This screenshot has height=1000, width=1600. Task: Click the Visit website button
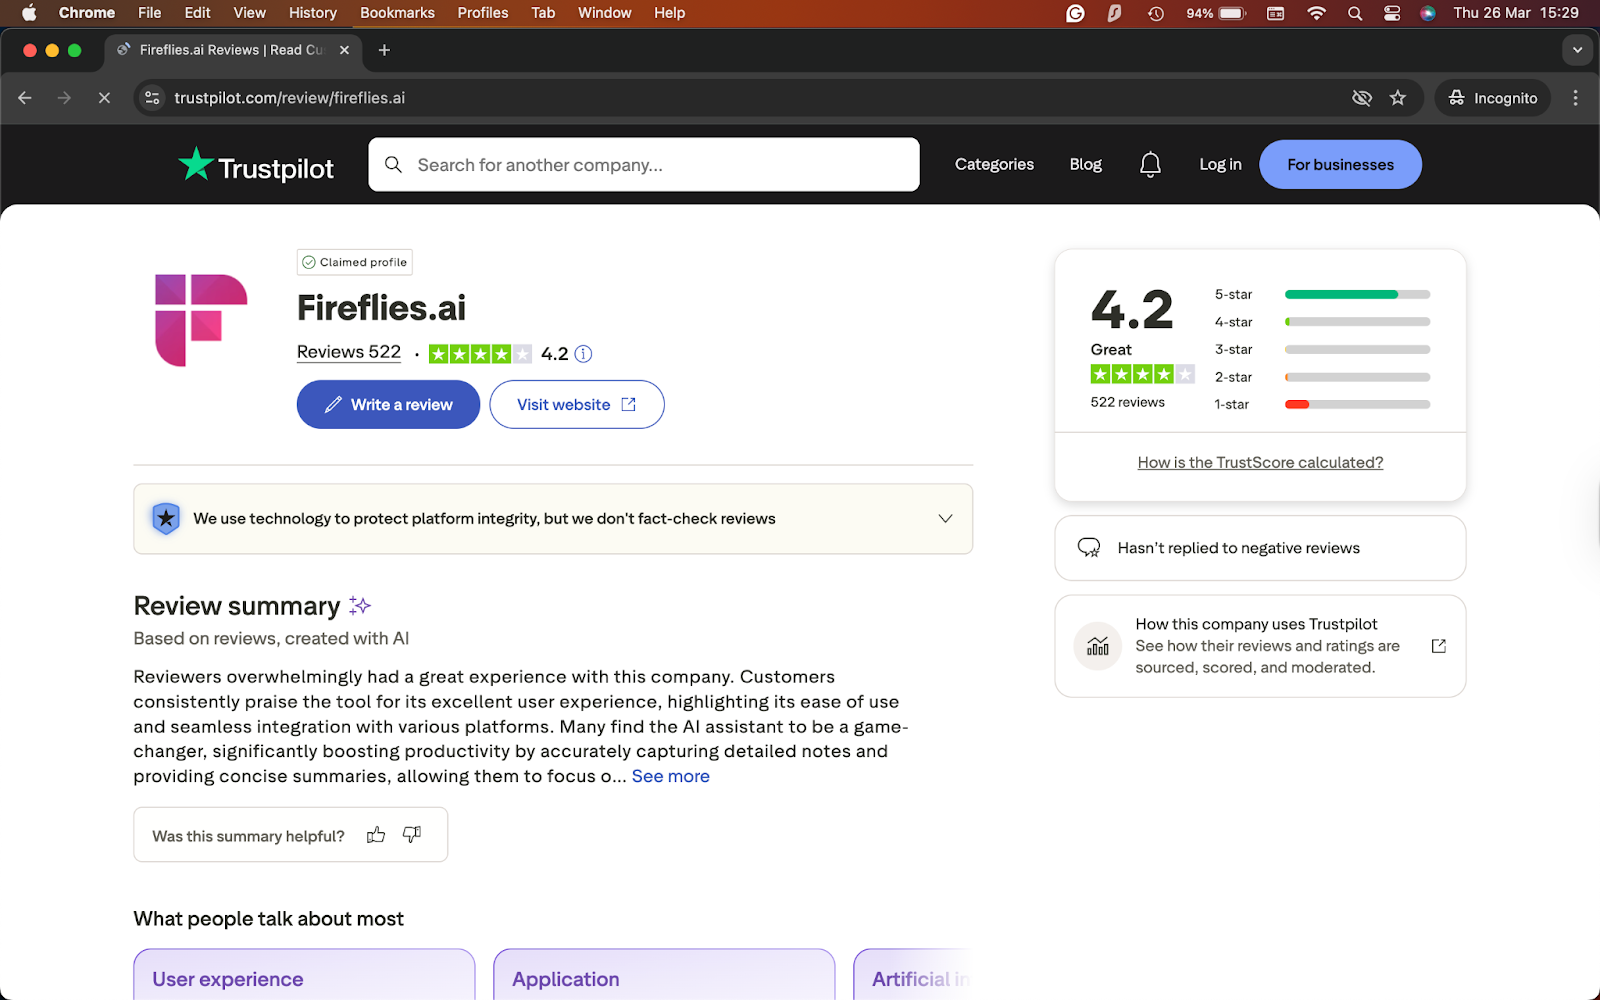click(x=577, y=404)
